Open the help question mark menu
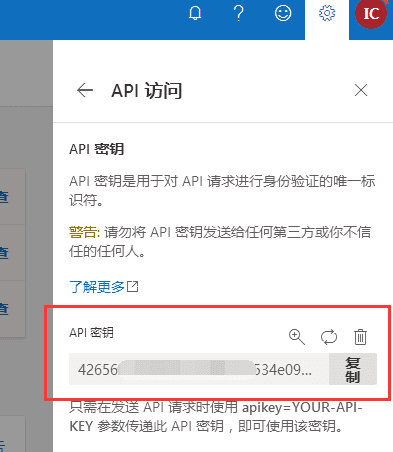393x452 pixels. tap(238, 14)
